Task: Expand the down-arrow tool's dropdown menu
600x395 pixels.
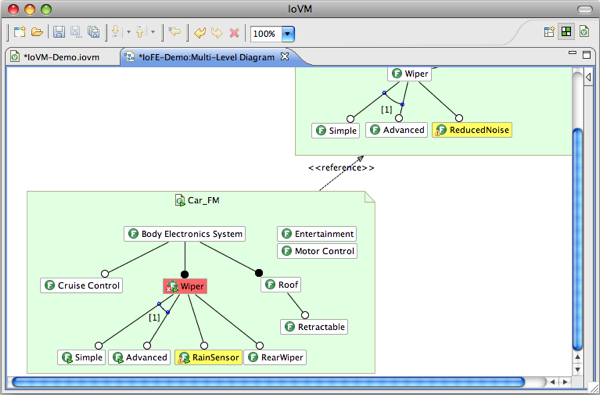Action: [129, 32]
